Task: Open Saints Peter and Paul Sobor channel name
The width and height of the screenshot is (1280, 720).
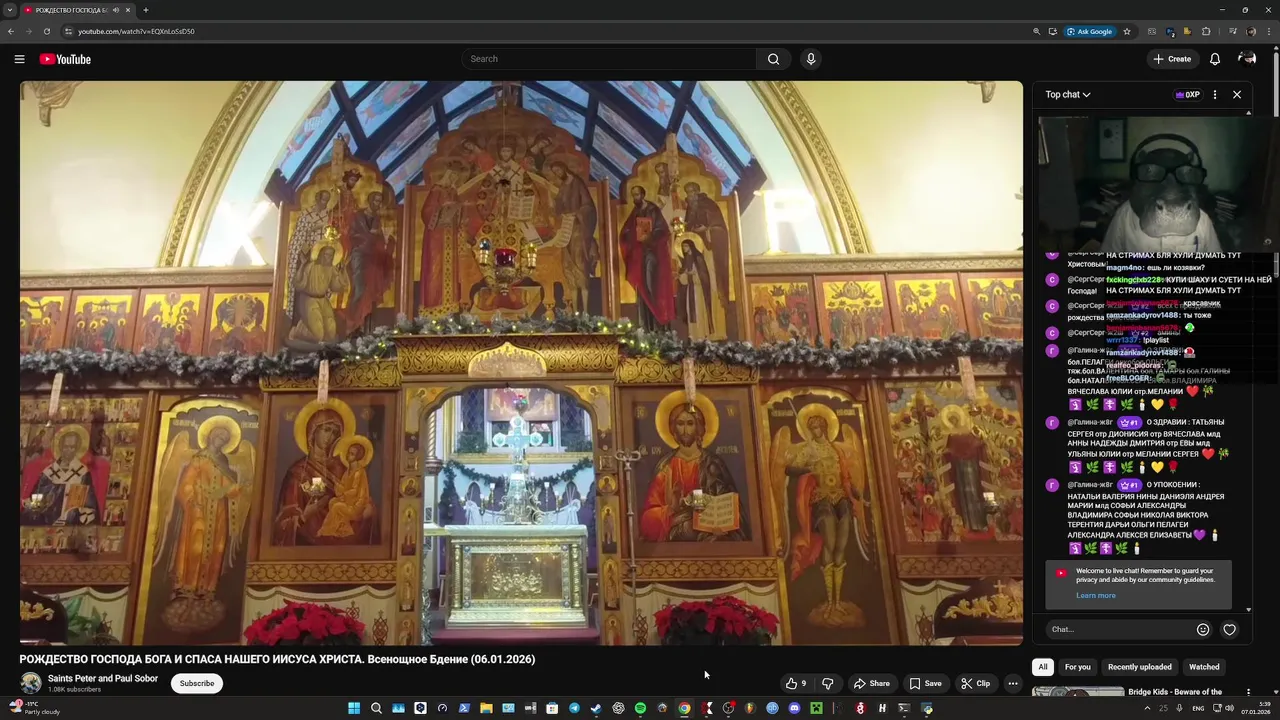Action: 103,679
